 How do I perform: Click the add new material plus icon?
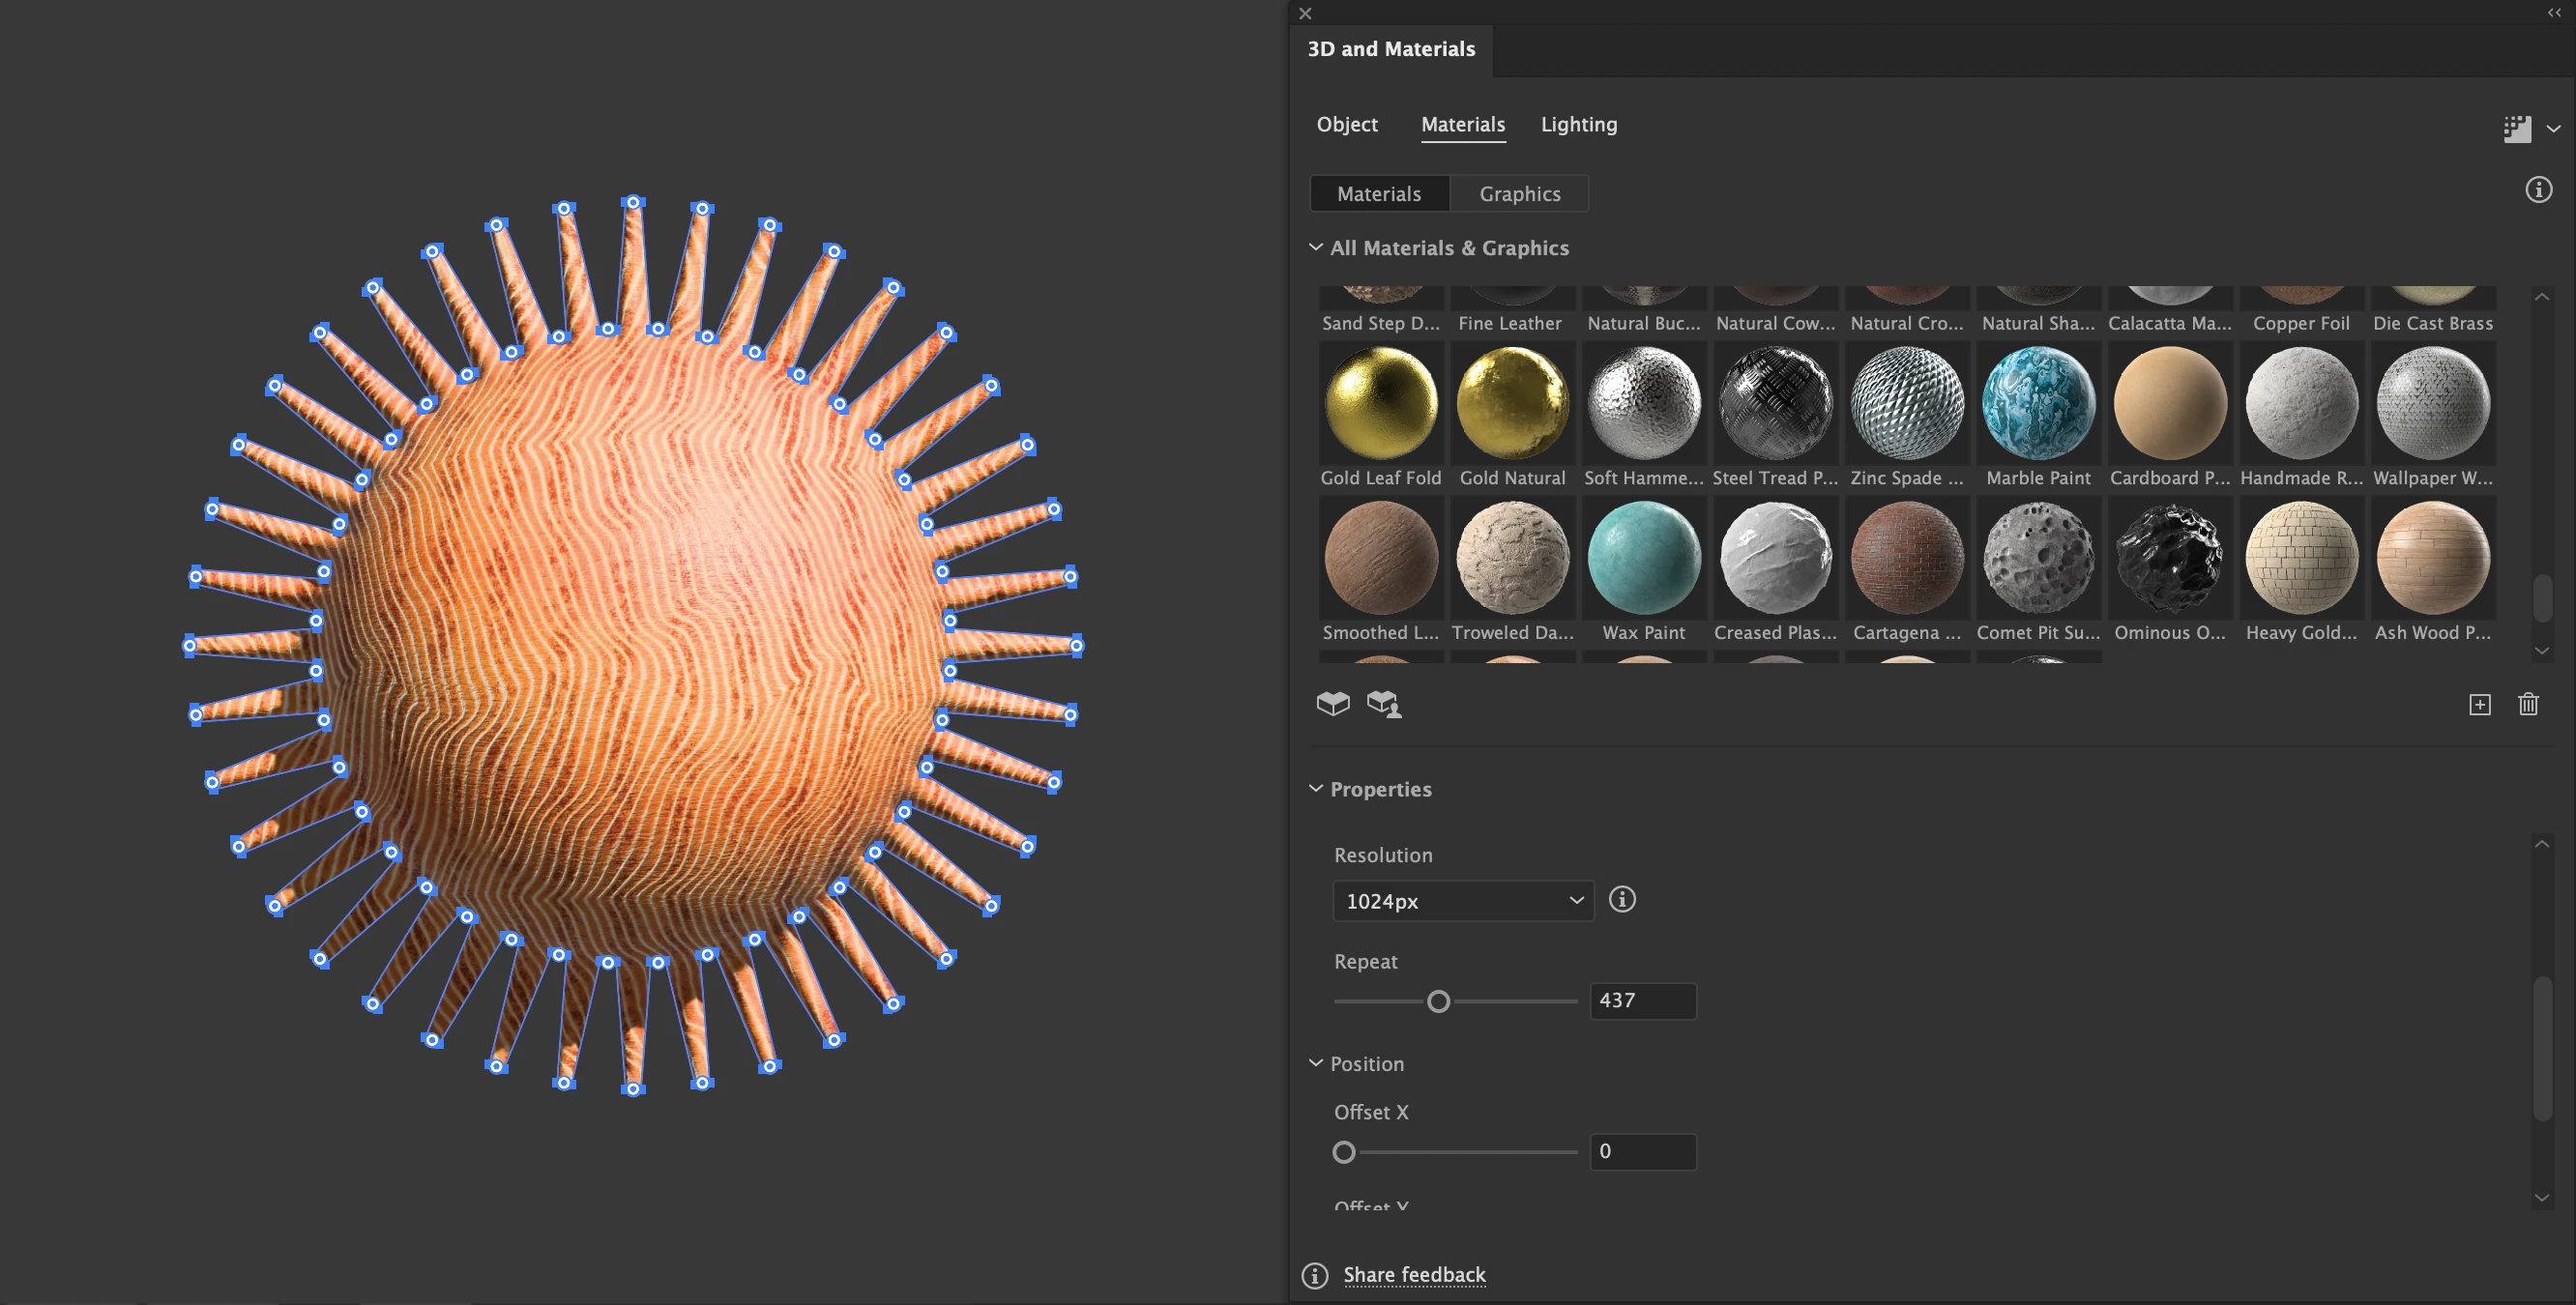[2479, 705]
